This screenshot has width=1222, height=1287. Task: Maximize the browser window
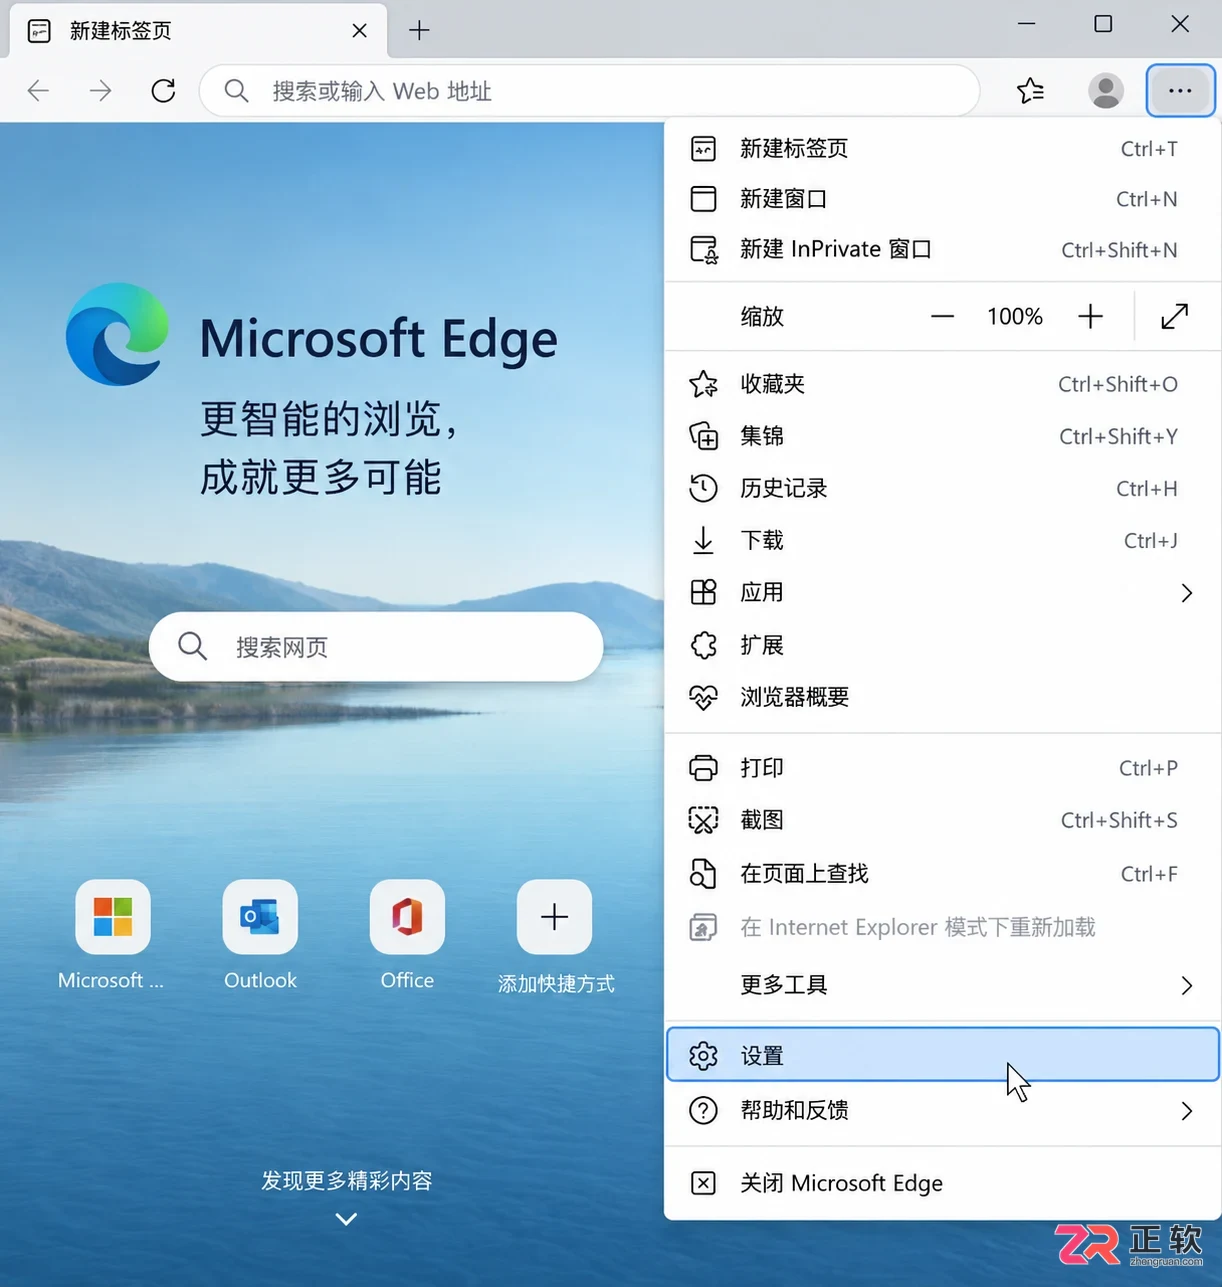(1103, 24)
